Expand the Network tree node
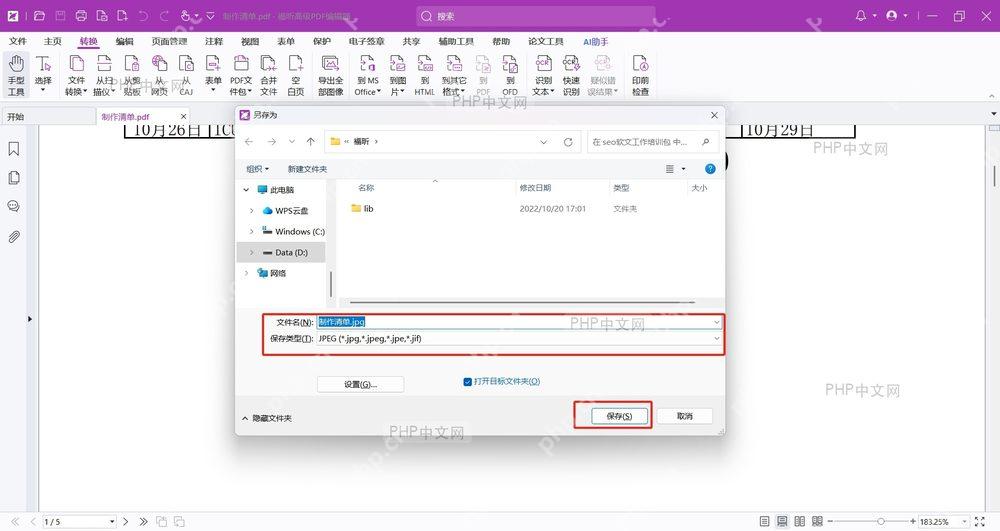 [x=246, y=273]
